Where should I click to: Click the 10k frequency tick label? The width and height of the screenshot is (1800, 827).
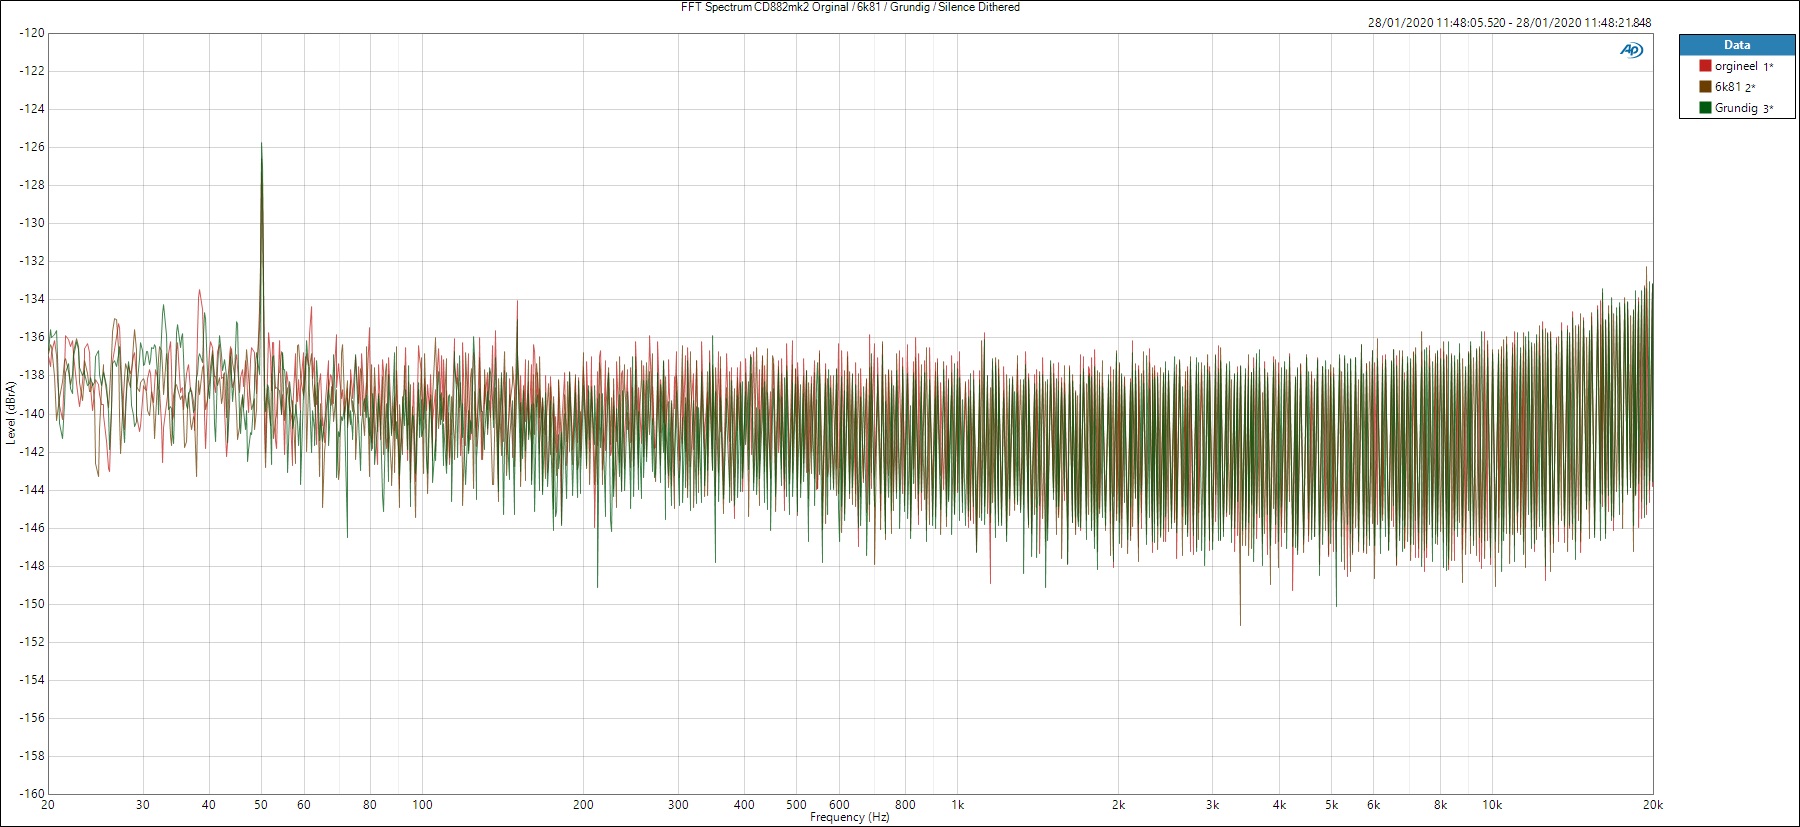point(1492,805)
